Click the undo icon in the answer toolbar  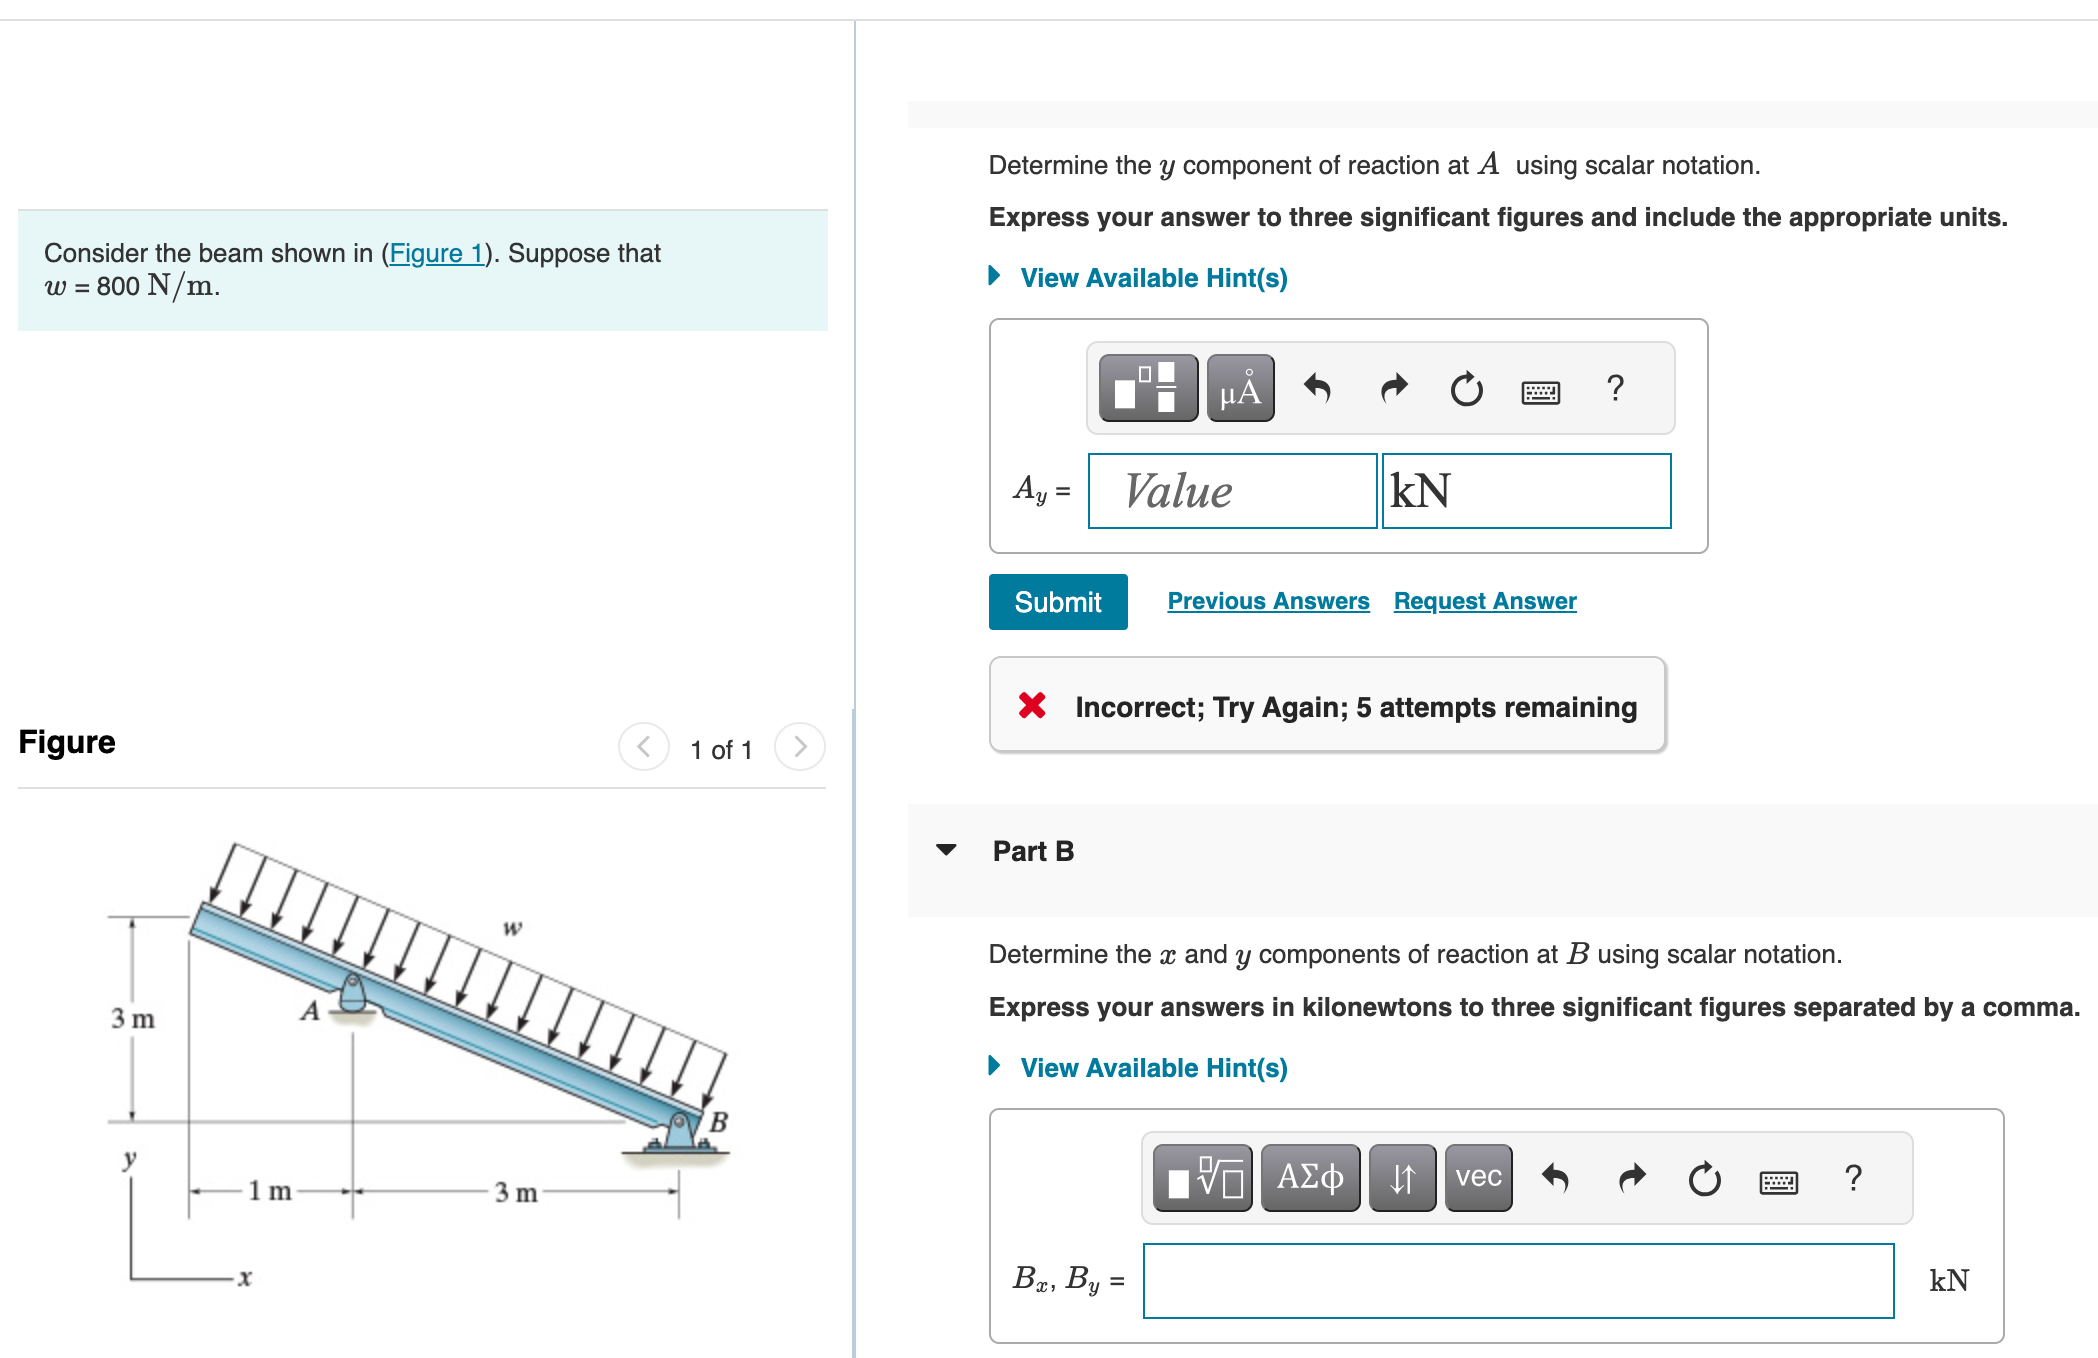click(x=1318, y=388)
